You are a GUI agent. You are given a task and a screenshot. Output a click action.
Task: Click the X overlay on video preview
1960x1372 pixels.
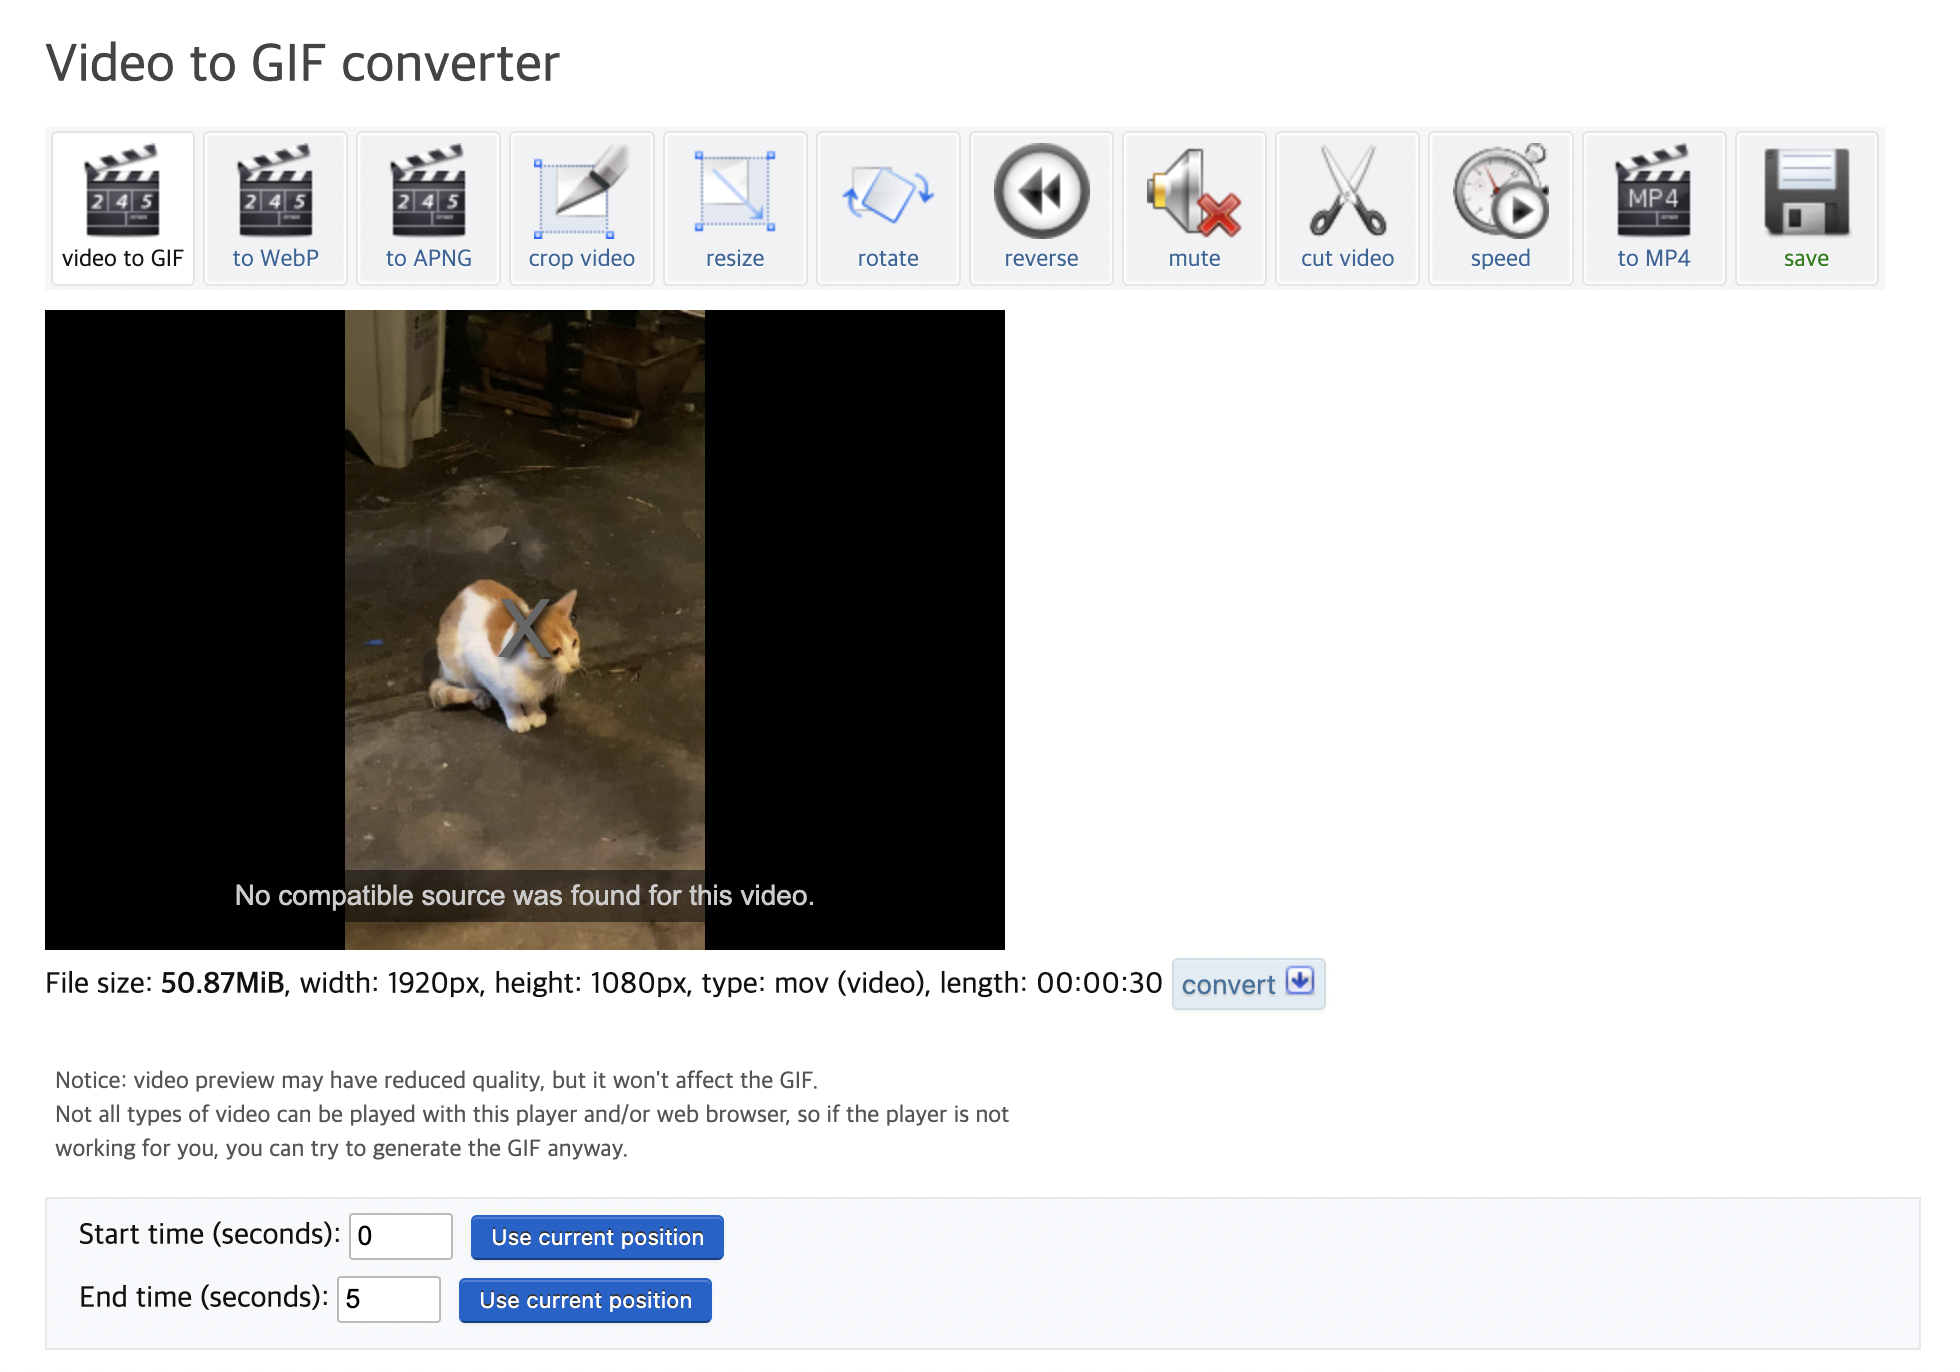click(525, 628)
